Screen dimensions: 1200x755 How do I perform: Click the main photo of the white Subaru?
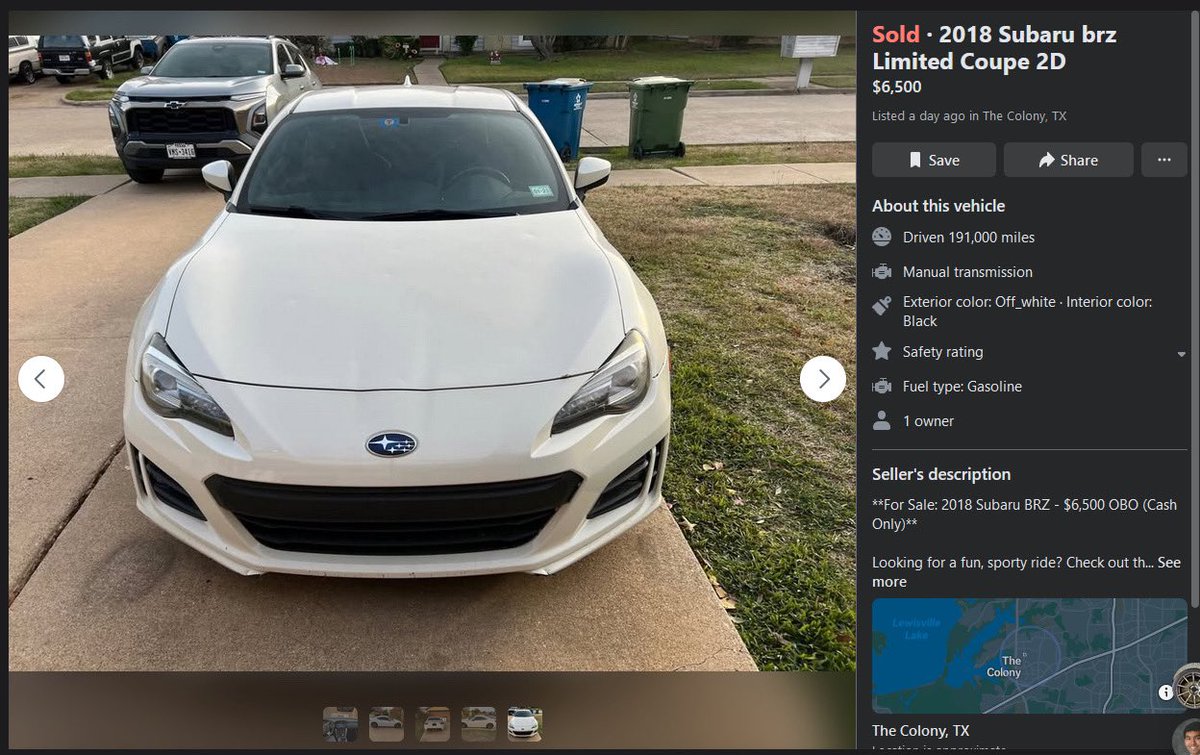[x=432, y=353]
